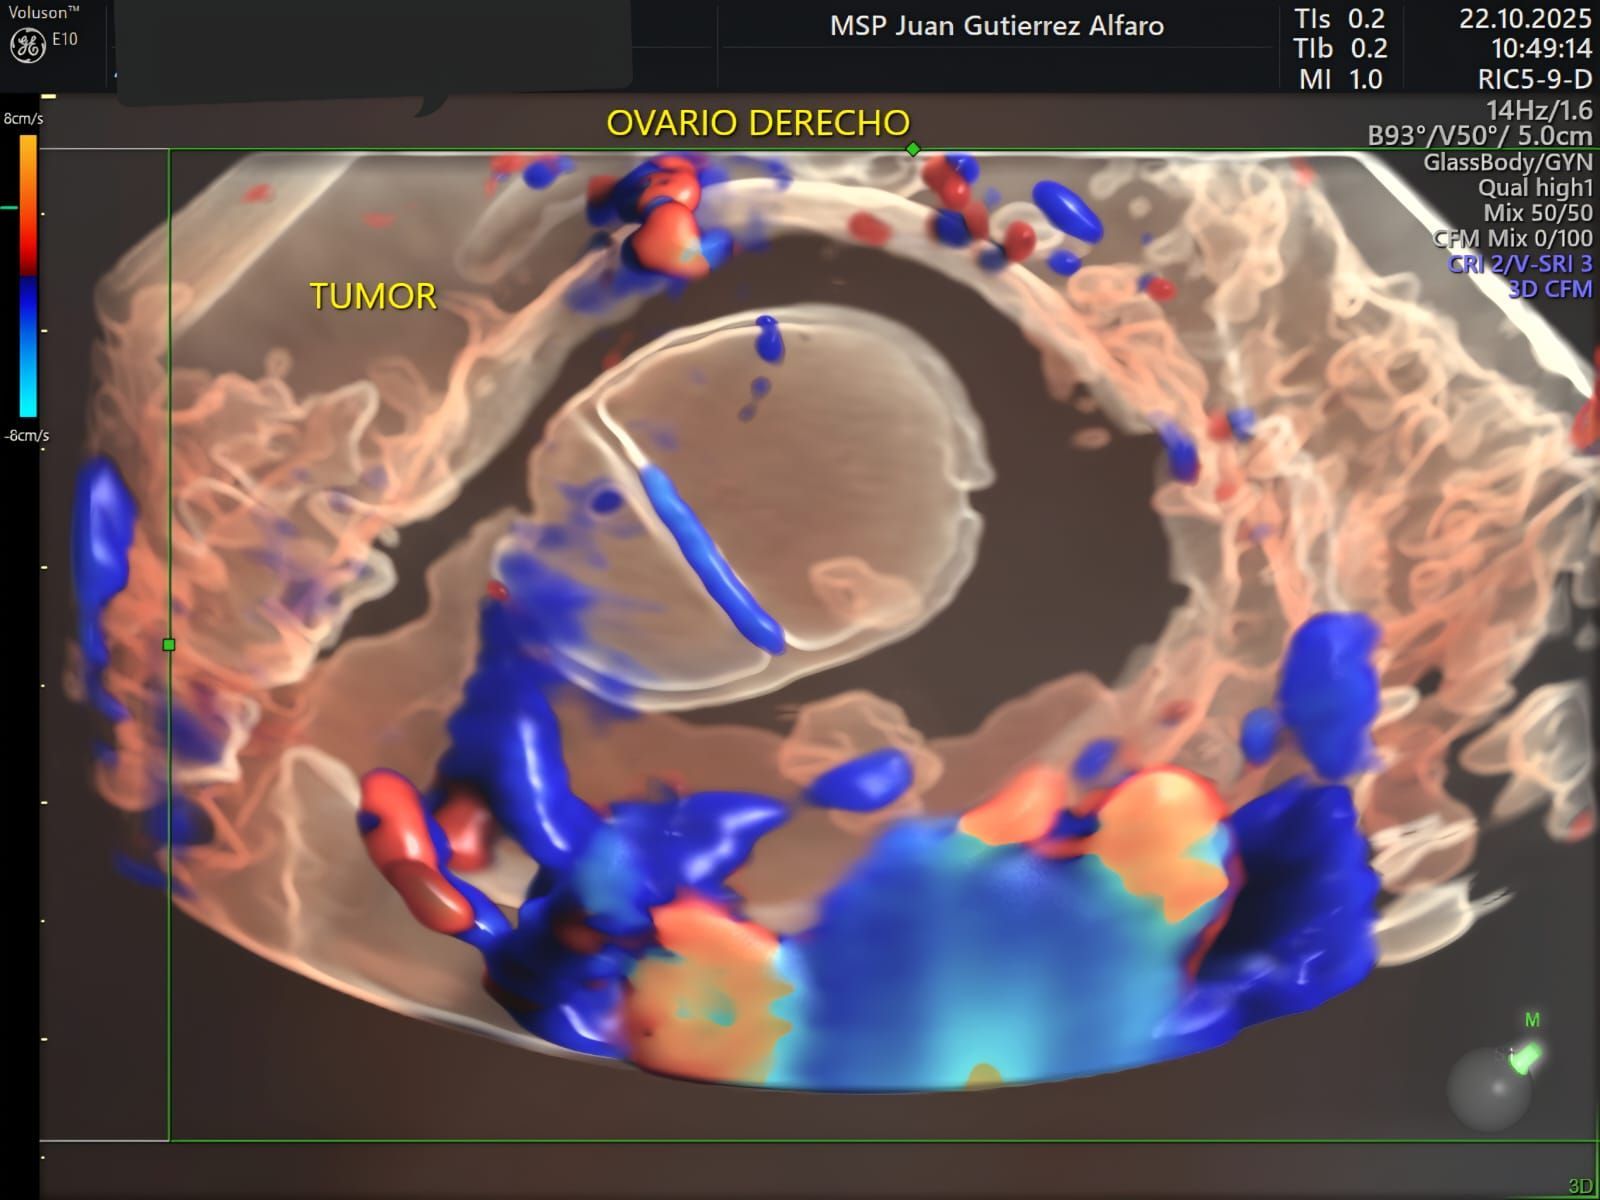Click the Mix 50/50 setting
The width and height of the screenshot is (1600, 1200).
pyautogui.click(x=1538, y=213)
